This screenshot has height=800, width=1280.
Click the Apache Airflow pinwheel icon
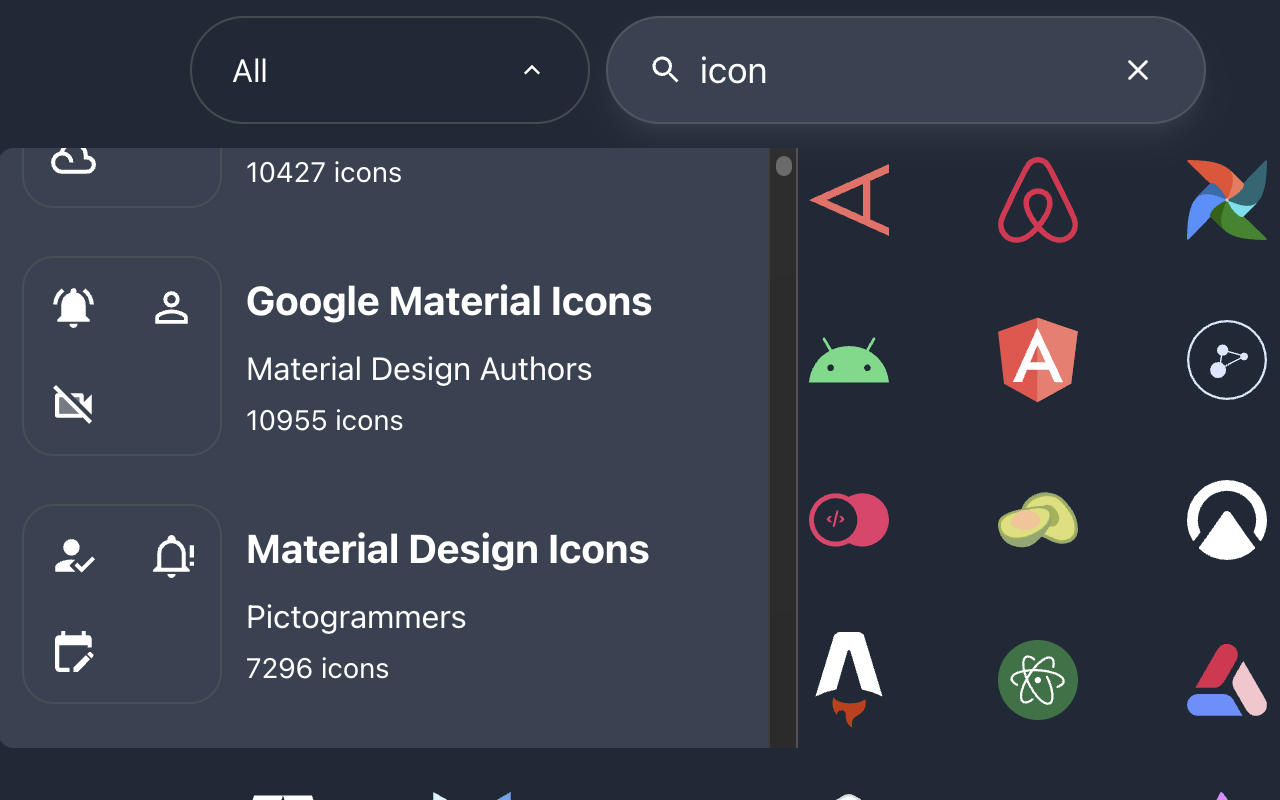pos(1226,199)
